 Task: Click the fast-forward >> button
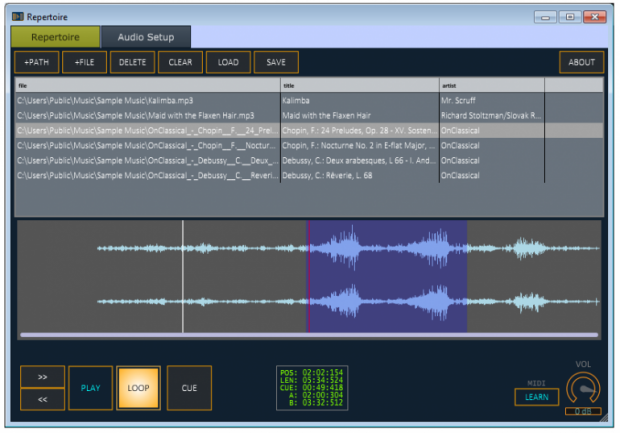pyautogui.click(x=43, y=377)
